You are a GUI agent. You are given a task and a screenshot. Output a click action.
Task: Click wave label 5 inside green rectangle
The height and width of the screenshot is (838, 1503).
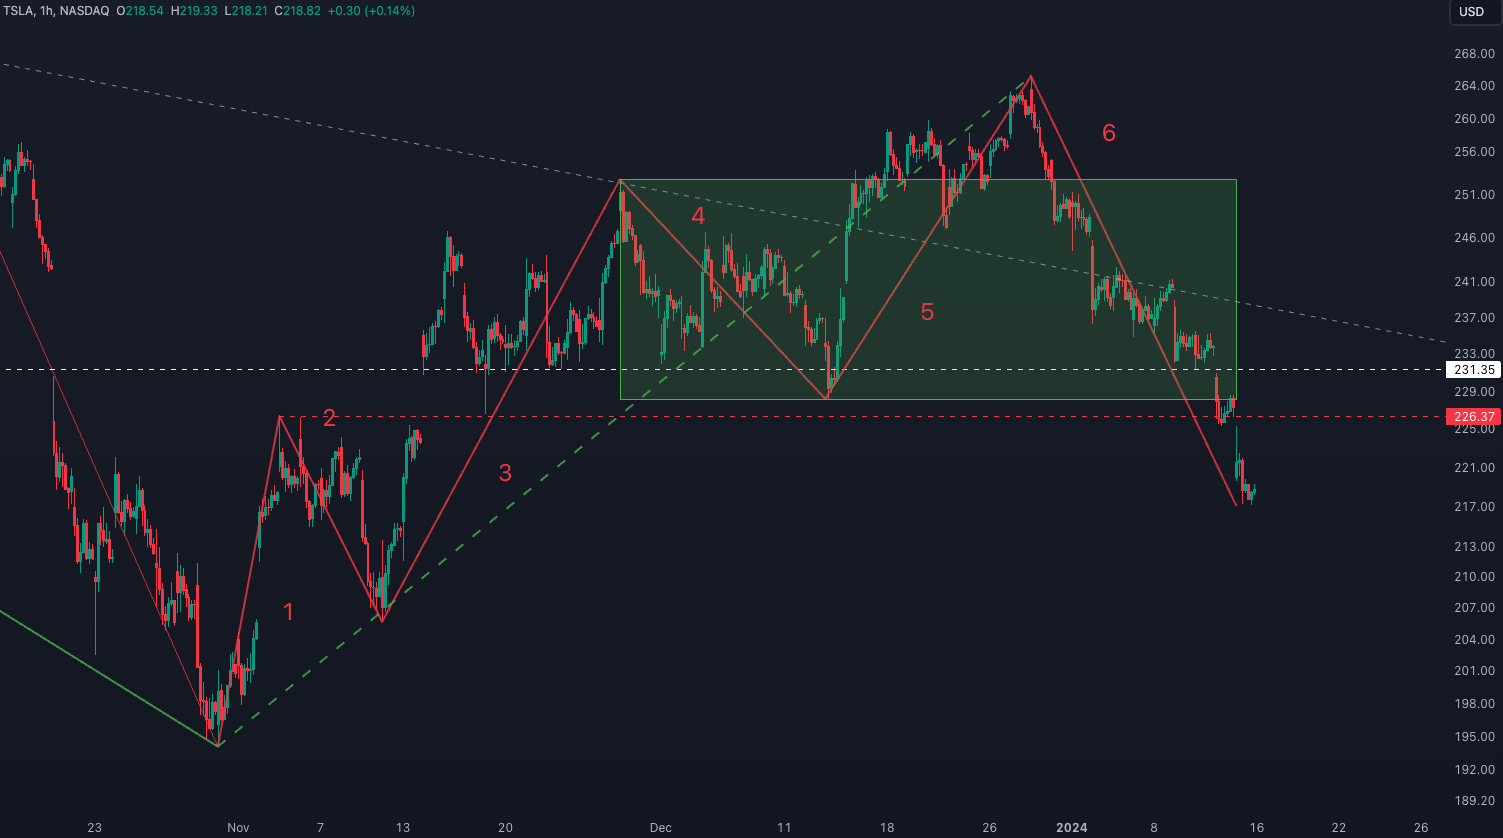(x=927, y=312)
